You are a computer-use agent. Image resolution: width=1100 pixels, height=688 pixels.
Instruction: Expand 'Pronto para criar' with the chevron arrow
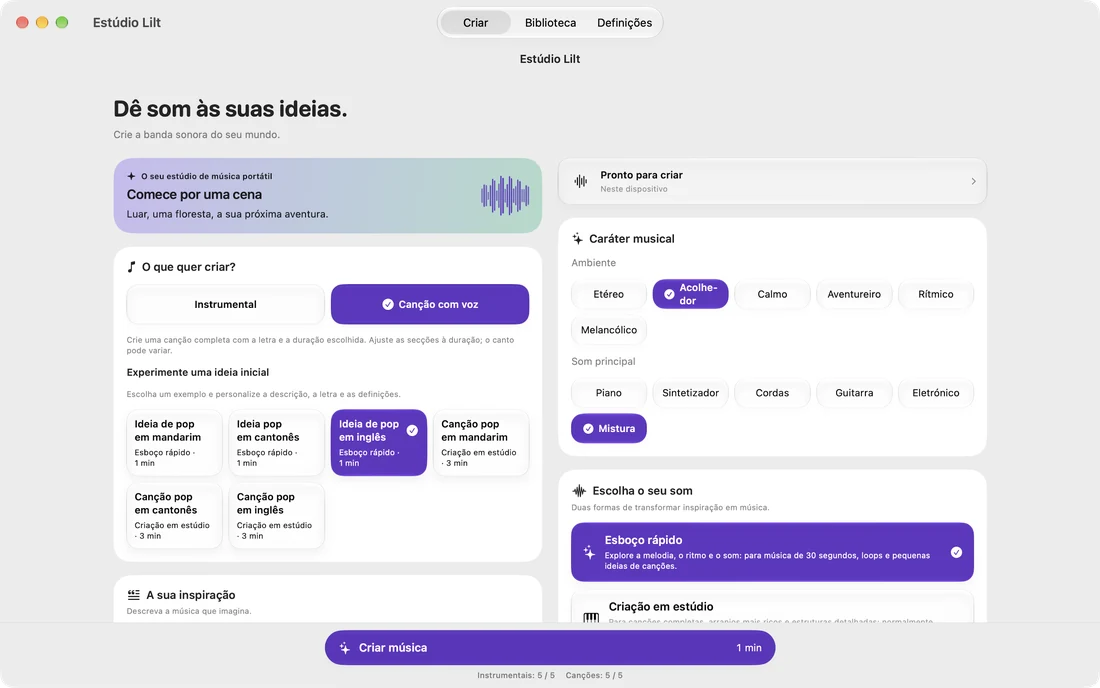pyautogui.click(x=973, y=182)
